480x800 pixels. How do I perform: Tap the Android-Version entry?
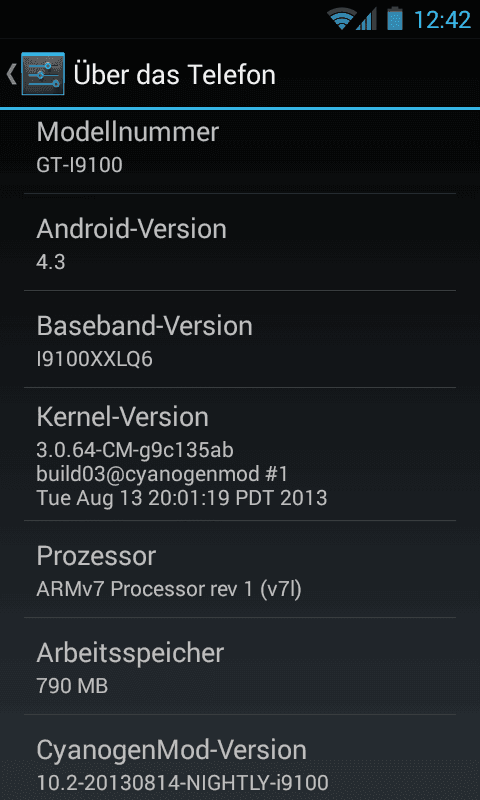tap(240, 242)
